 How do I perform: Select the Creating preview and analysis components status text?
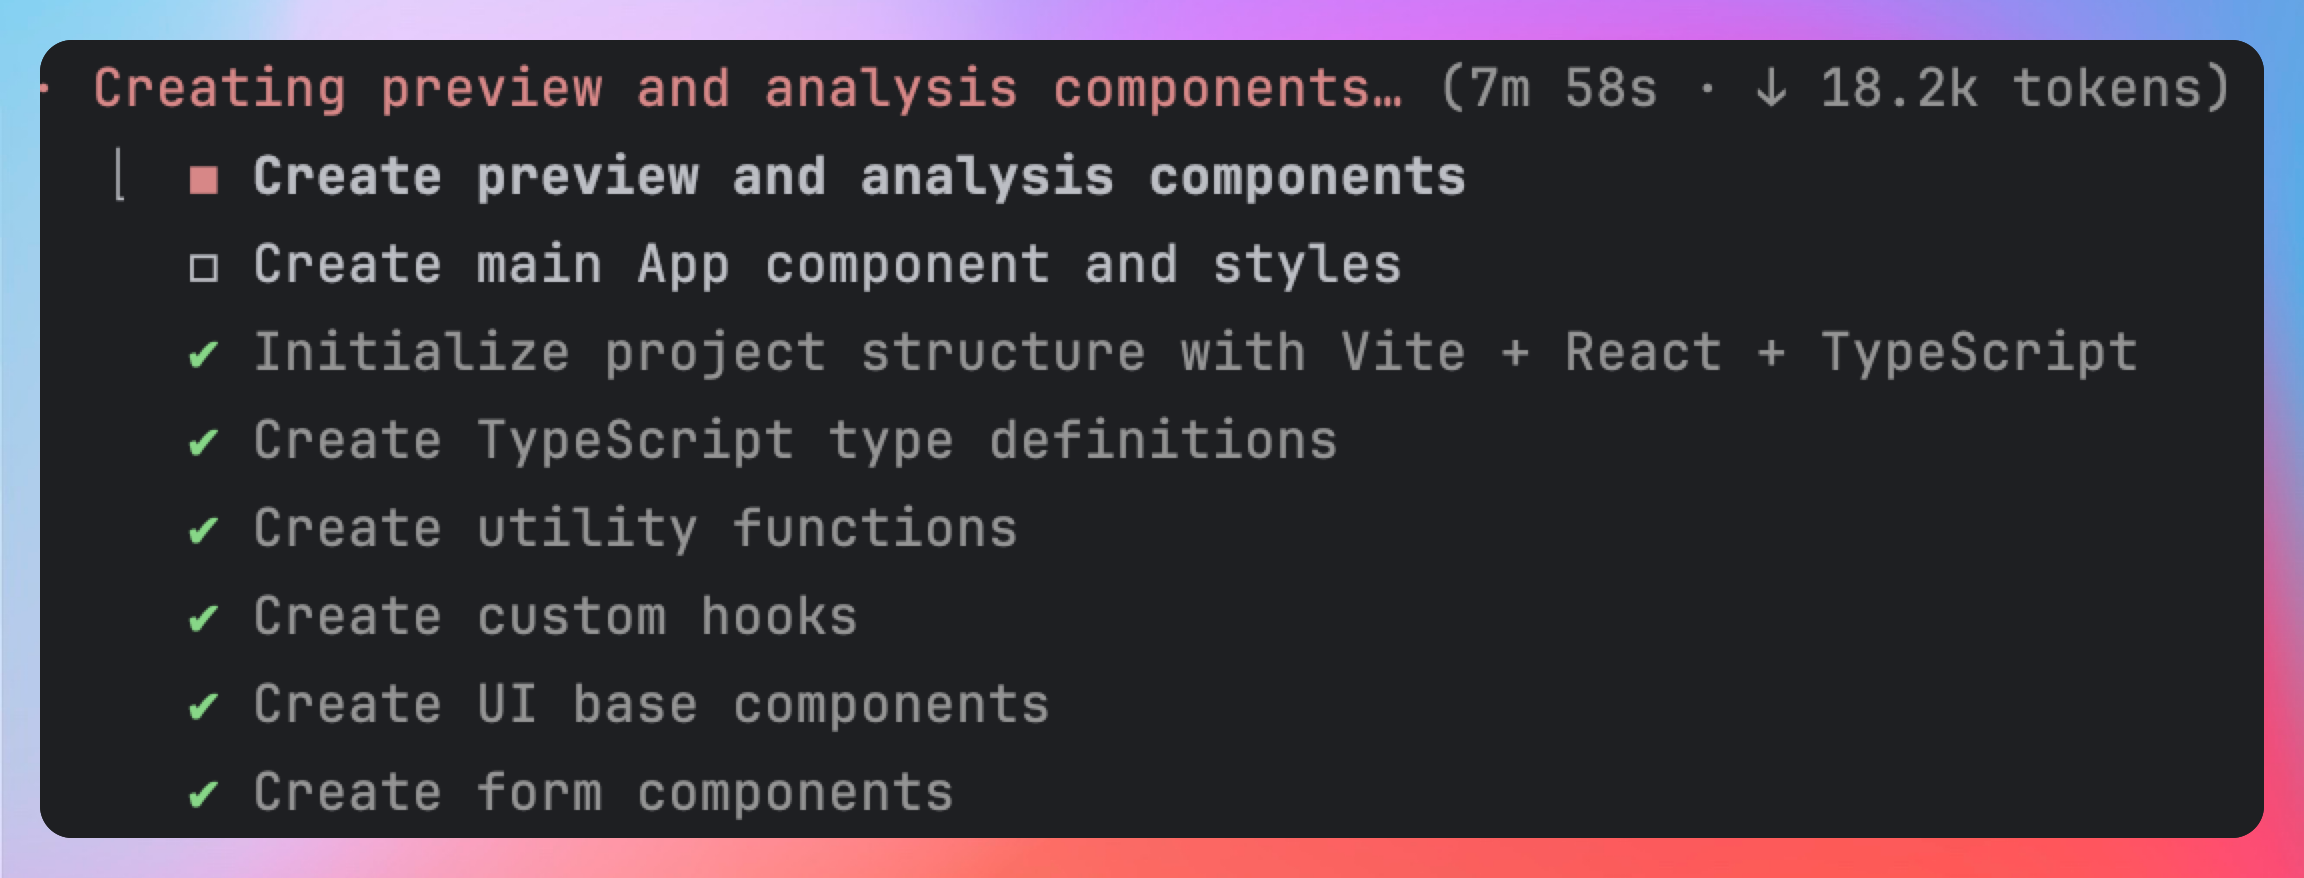click(747, 88)
